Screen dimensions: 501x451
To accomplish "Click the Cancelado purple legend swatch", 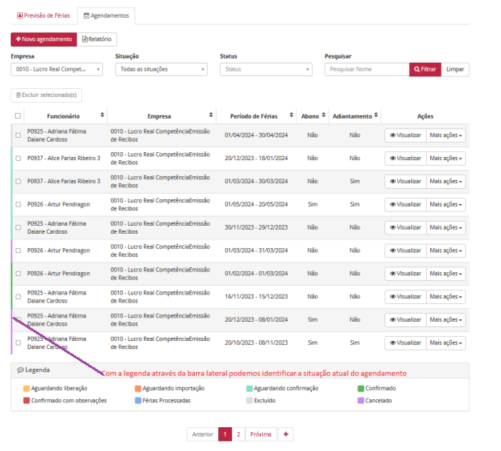I will [361, 400].
